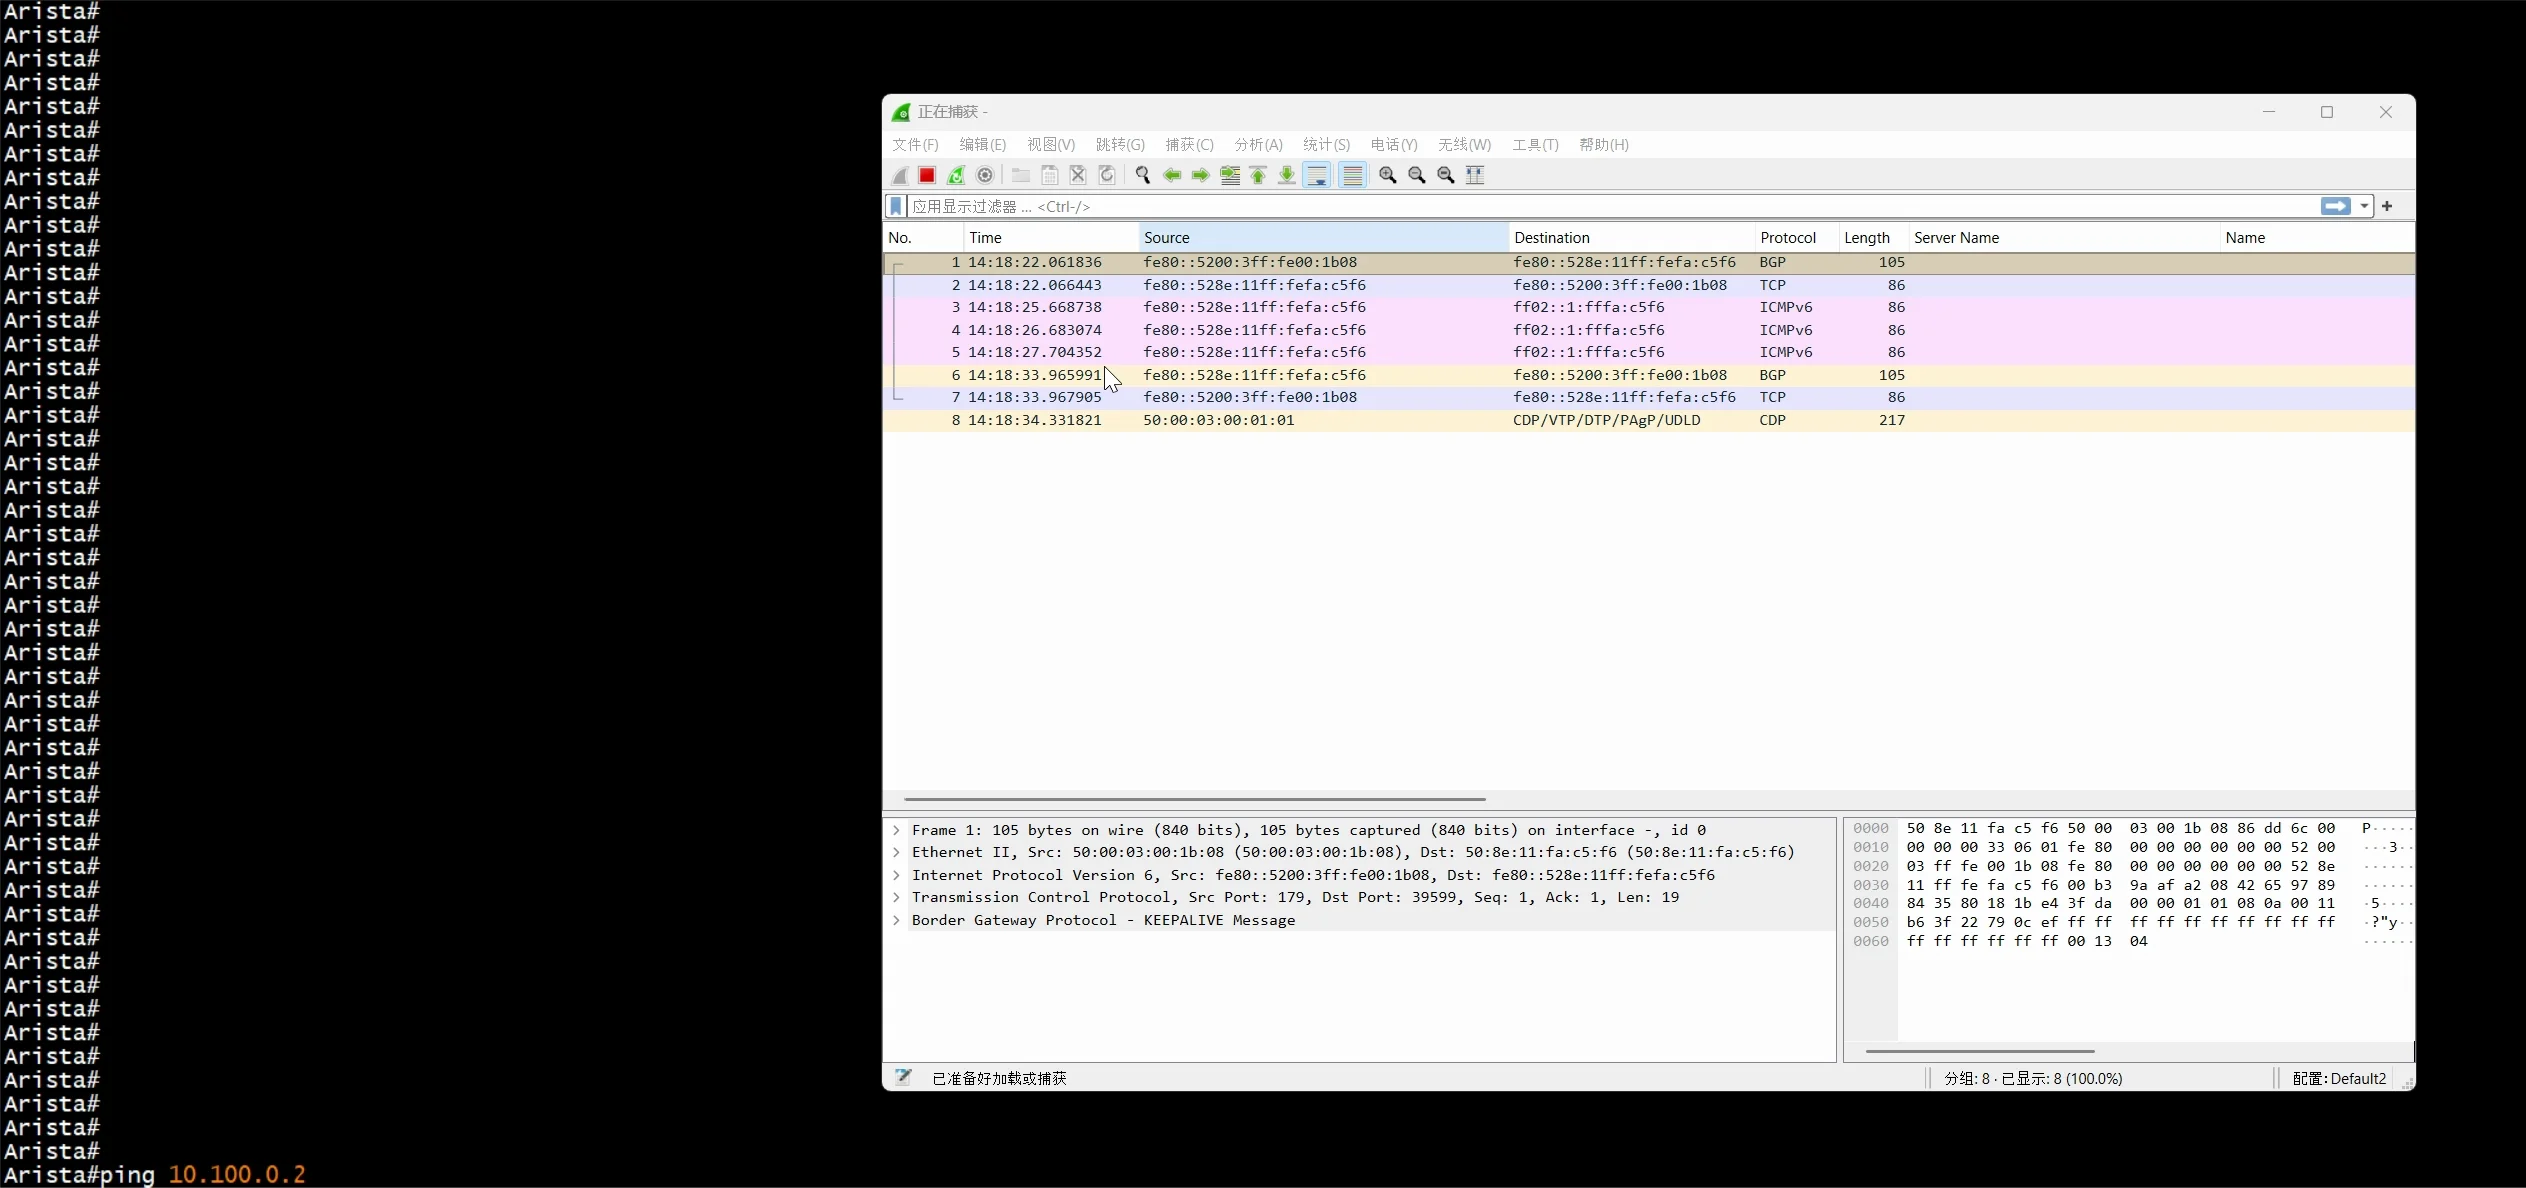The width and height of the screenshot is (2526, 1188).
Task: Click the Wireshark title bar app icon
Action: 901,112
